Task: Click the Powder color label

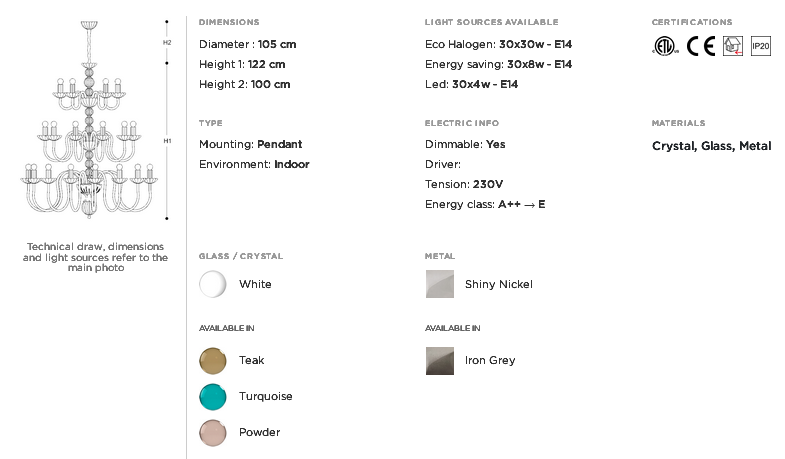Action: point(259,432)
